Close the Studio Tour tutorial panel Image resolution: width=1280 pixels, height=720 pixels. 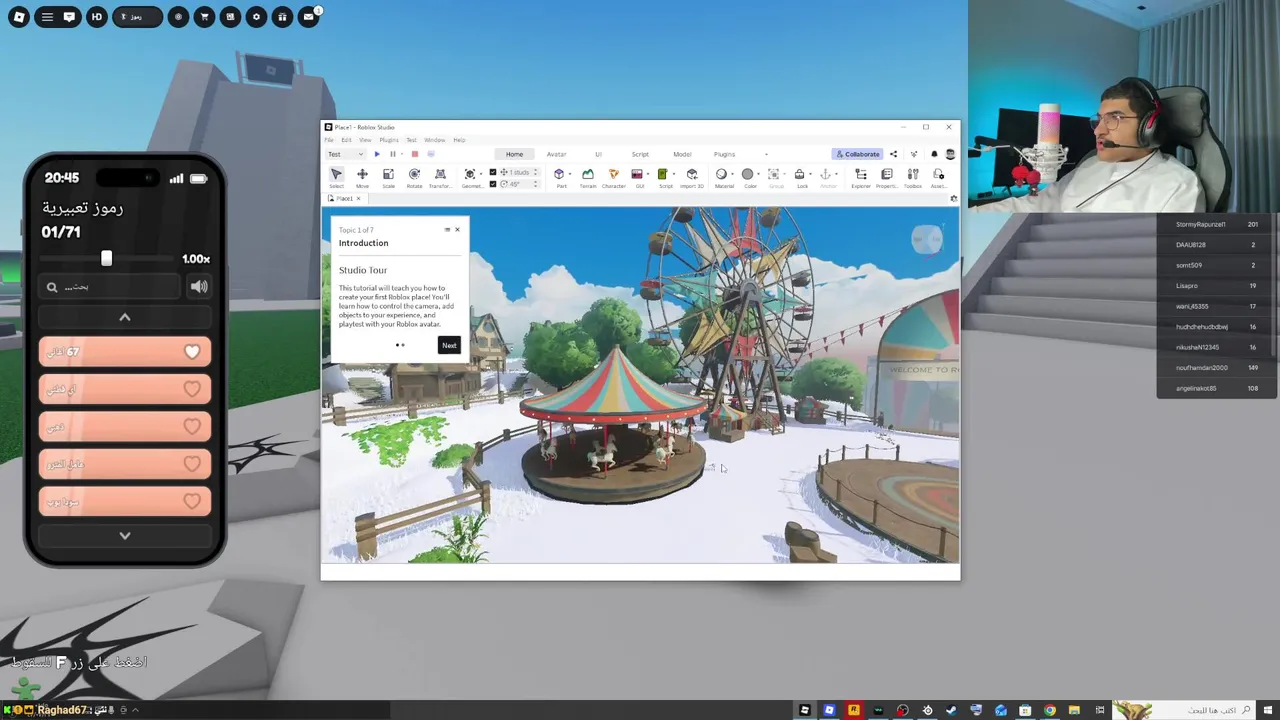click(x=457, y=230)
